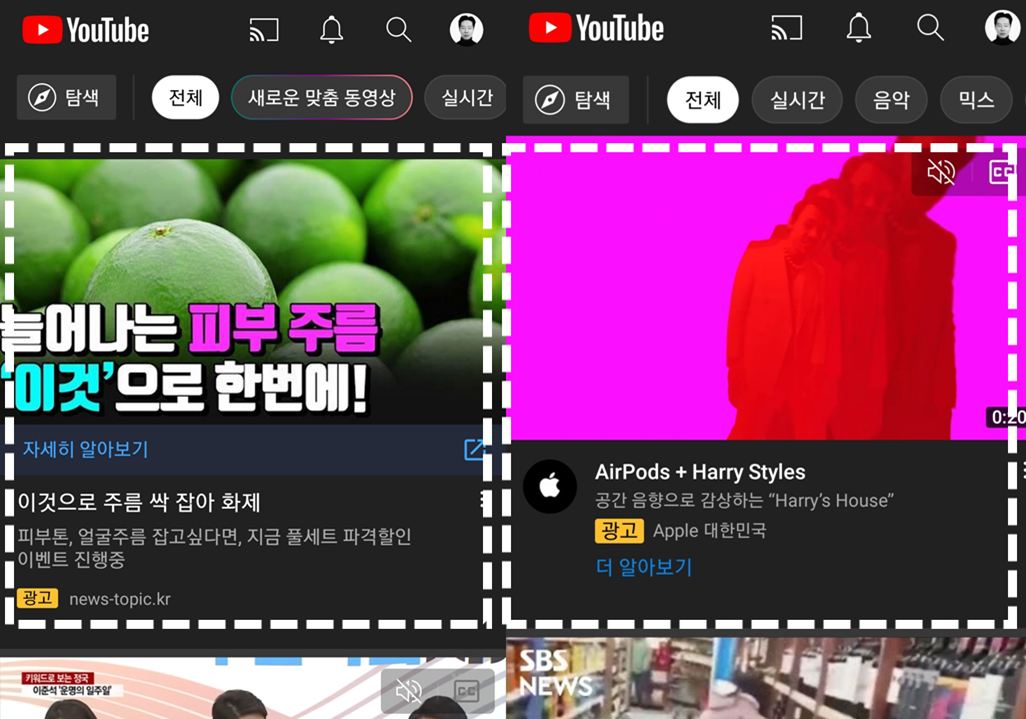Open 탐색 explore button in left screen
Viewport: 1026px width, 719px height.
coord(66,97)
